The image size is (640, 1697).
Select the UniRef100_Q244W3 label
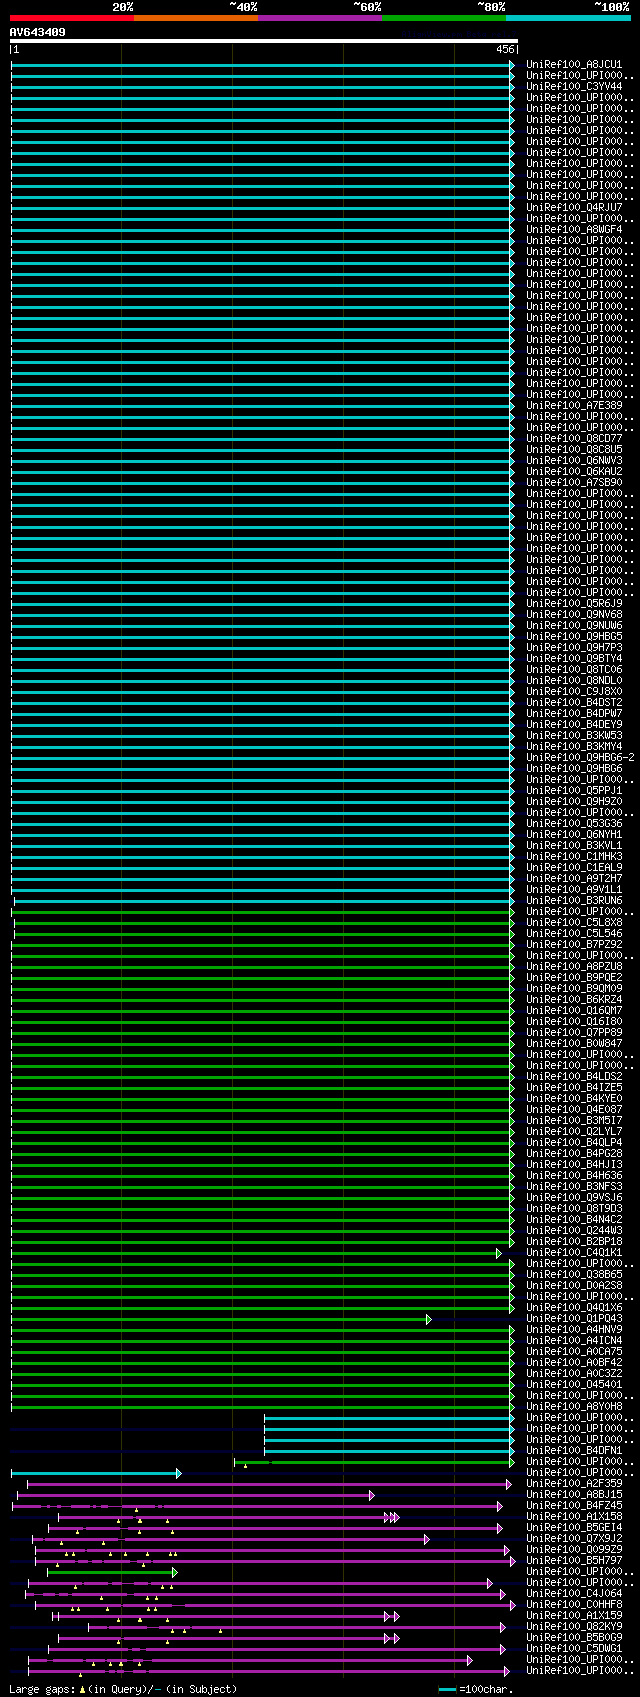point(574,1231)
